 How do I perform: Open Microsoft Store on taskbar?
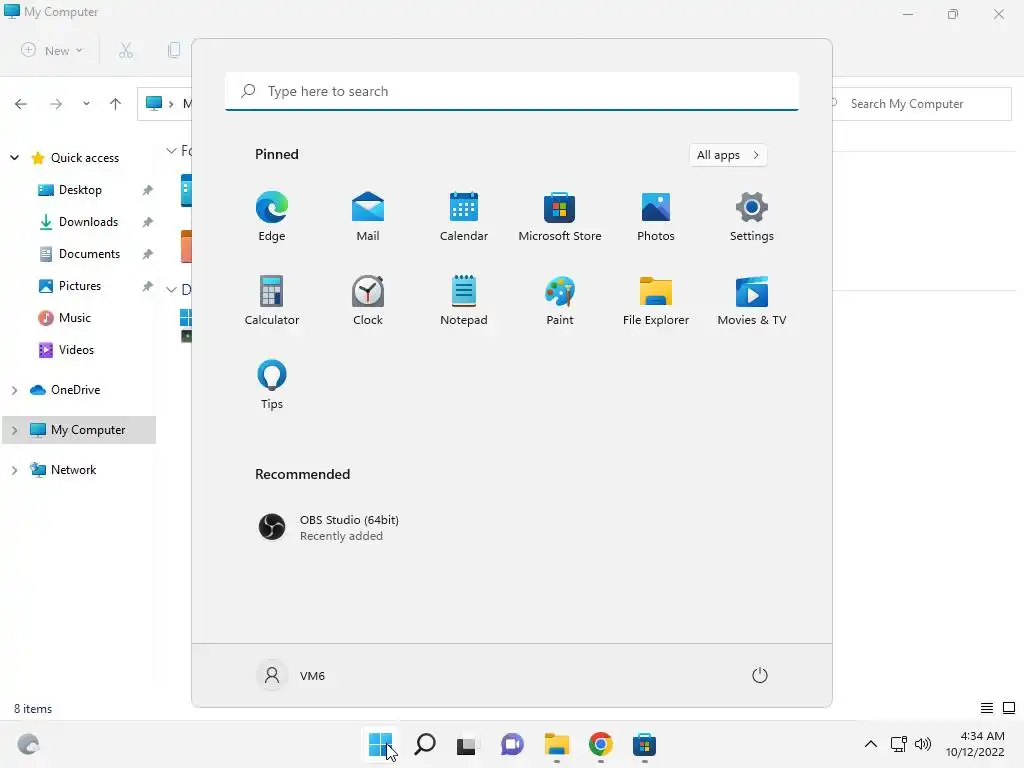tap(645, 744)
